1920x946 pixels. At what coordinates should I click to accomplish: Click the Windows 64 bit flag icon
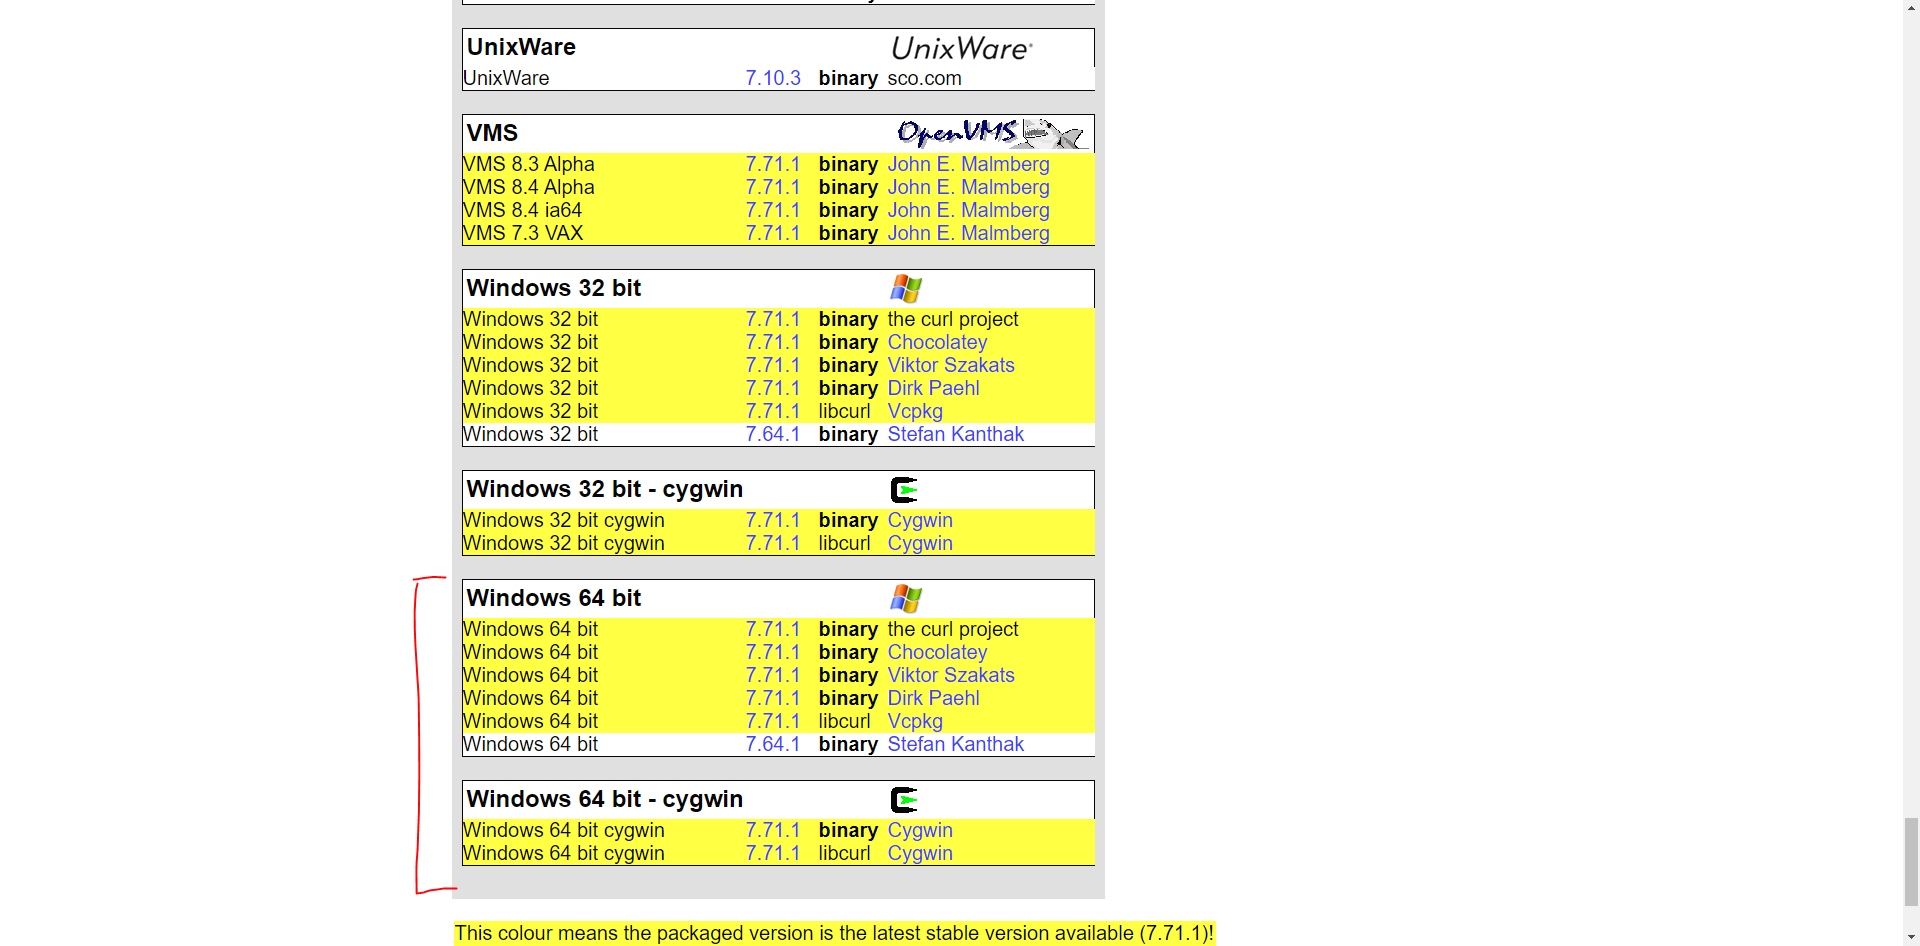pyautogui.click(x=906, y=599)
